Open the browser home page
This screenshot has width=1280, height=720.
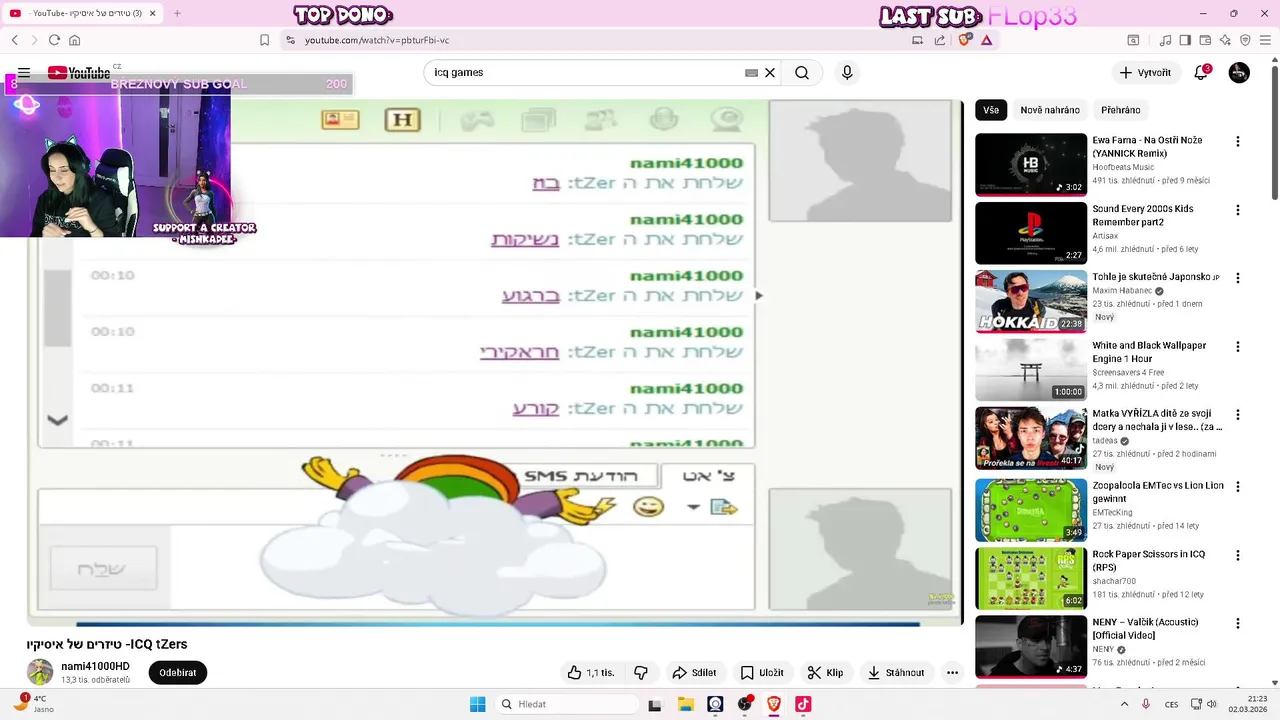(74, 40)
